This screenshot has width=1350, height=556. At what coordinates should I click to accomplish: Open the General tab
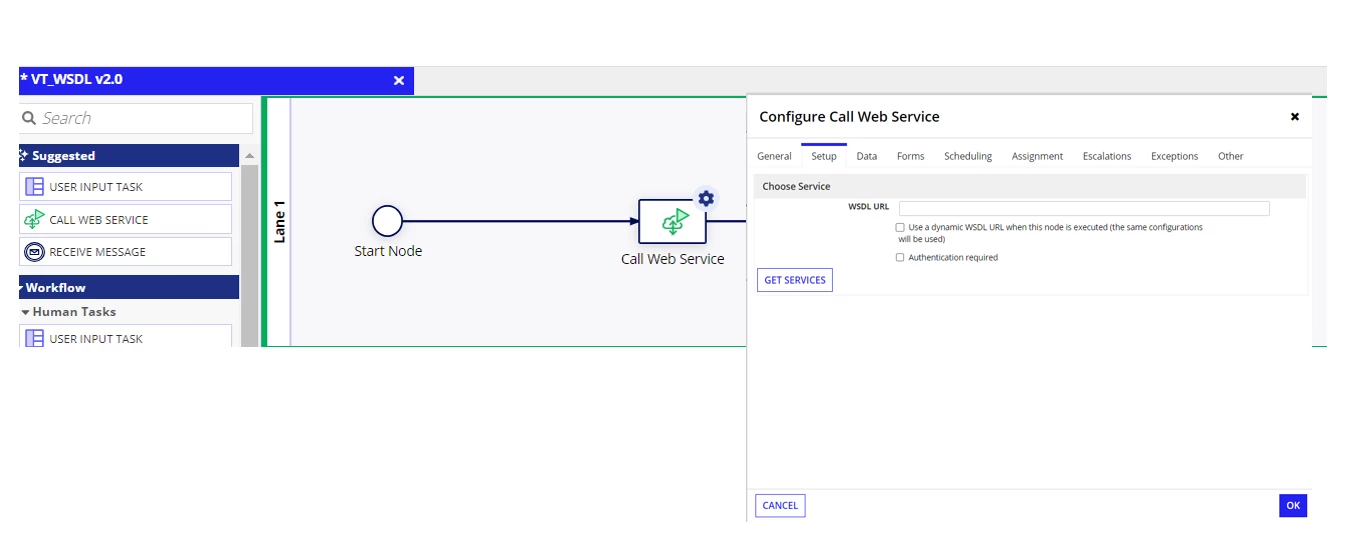click(x=774, y=156)
